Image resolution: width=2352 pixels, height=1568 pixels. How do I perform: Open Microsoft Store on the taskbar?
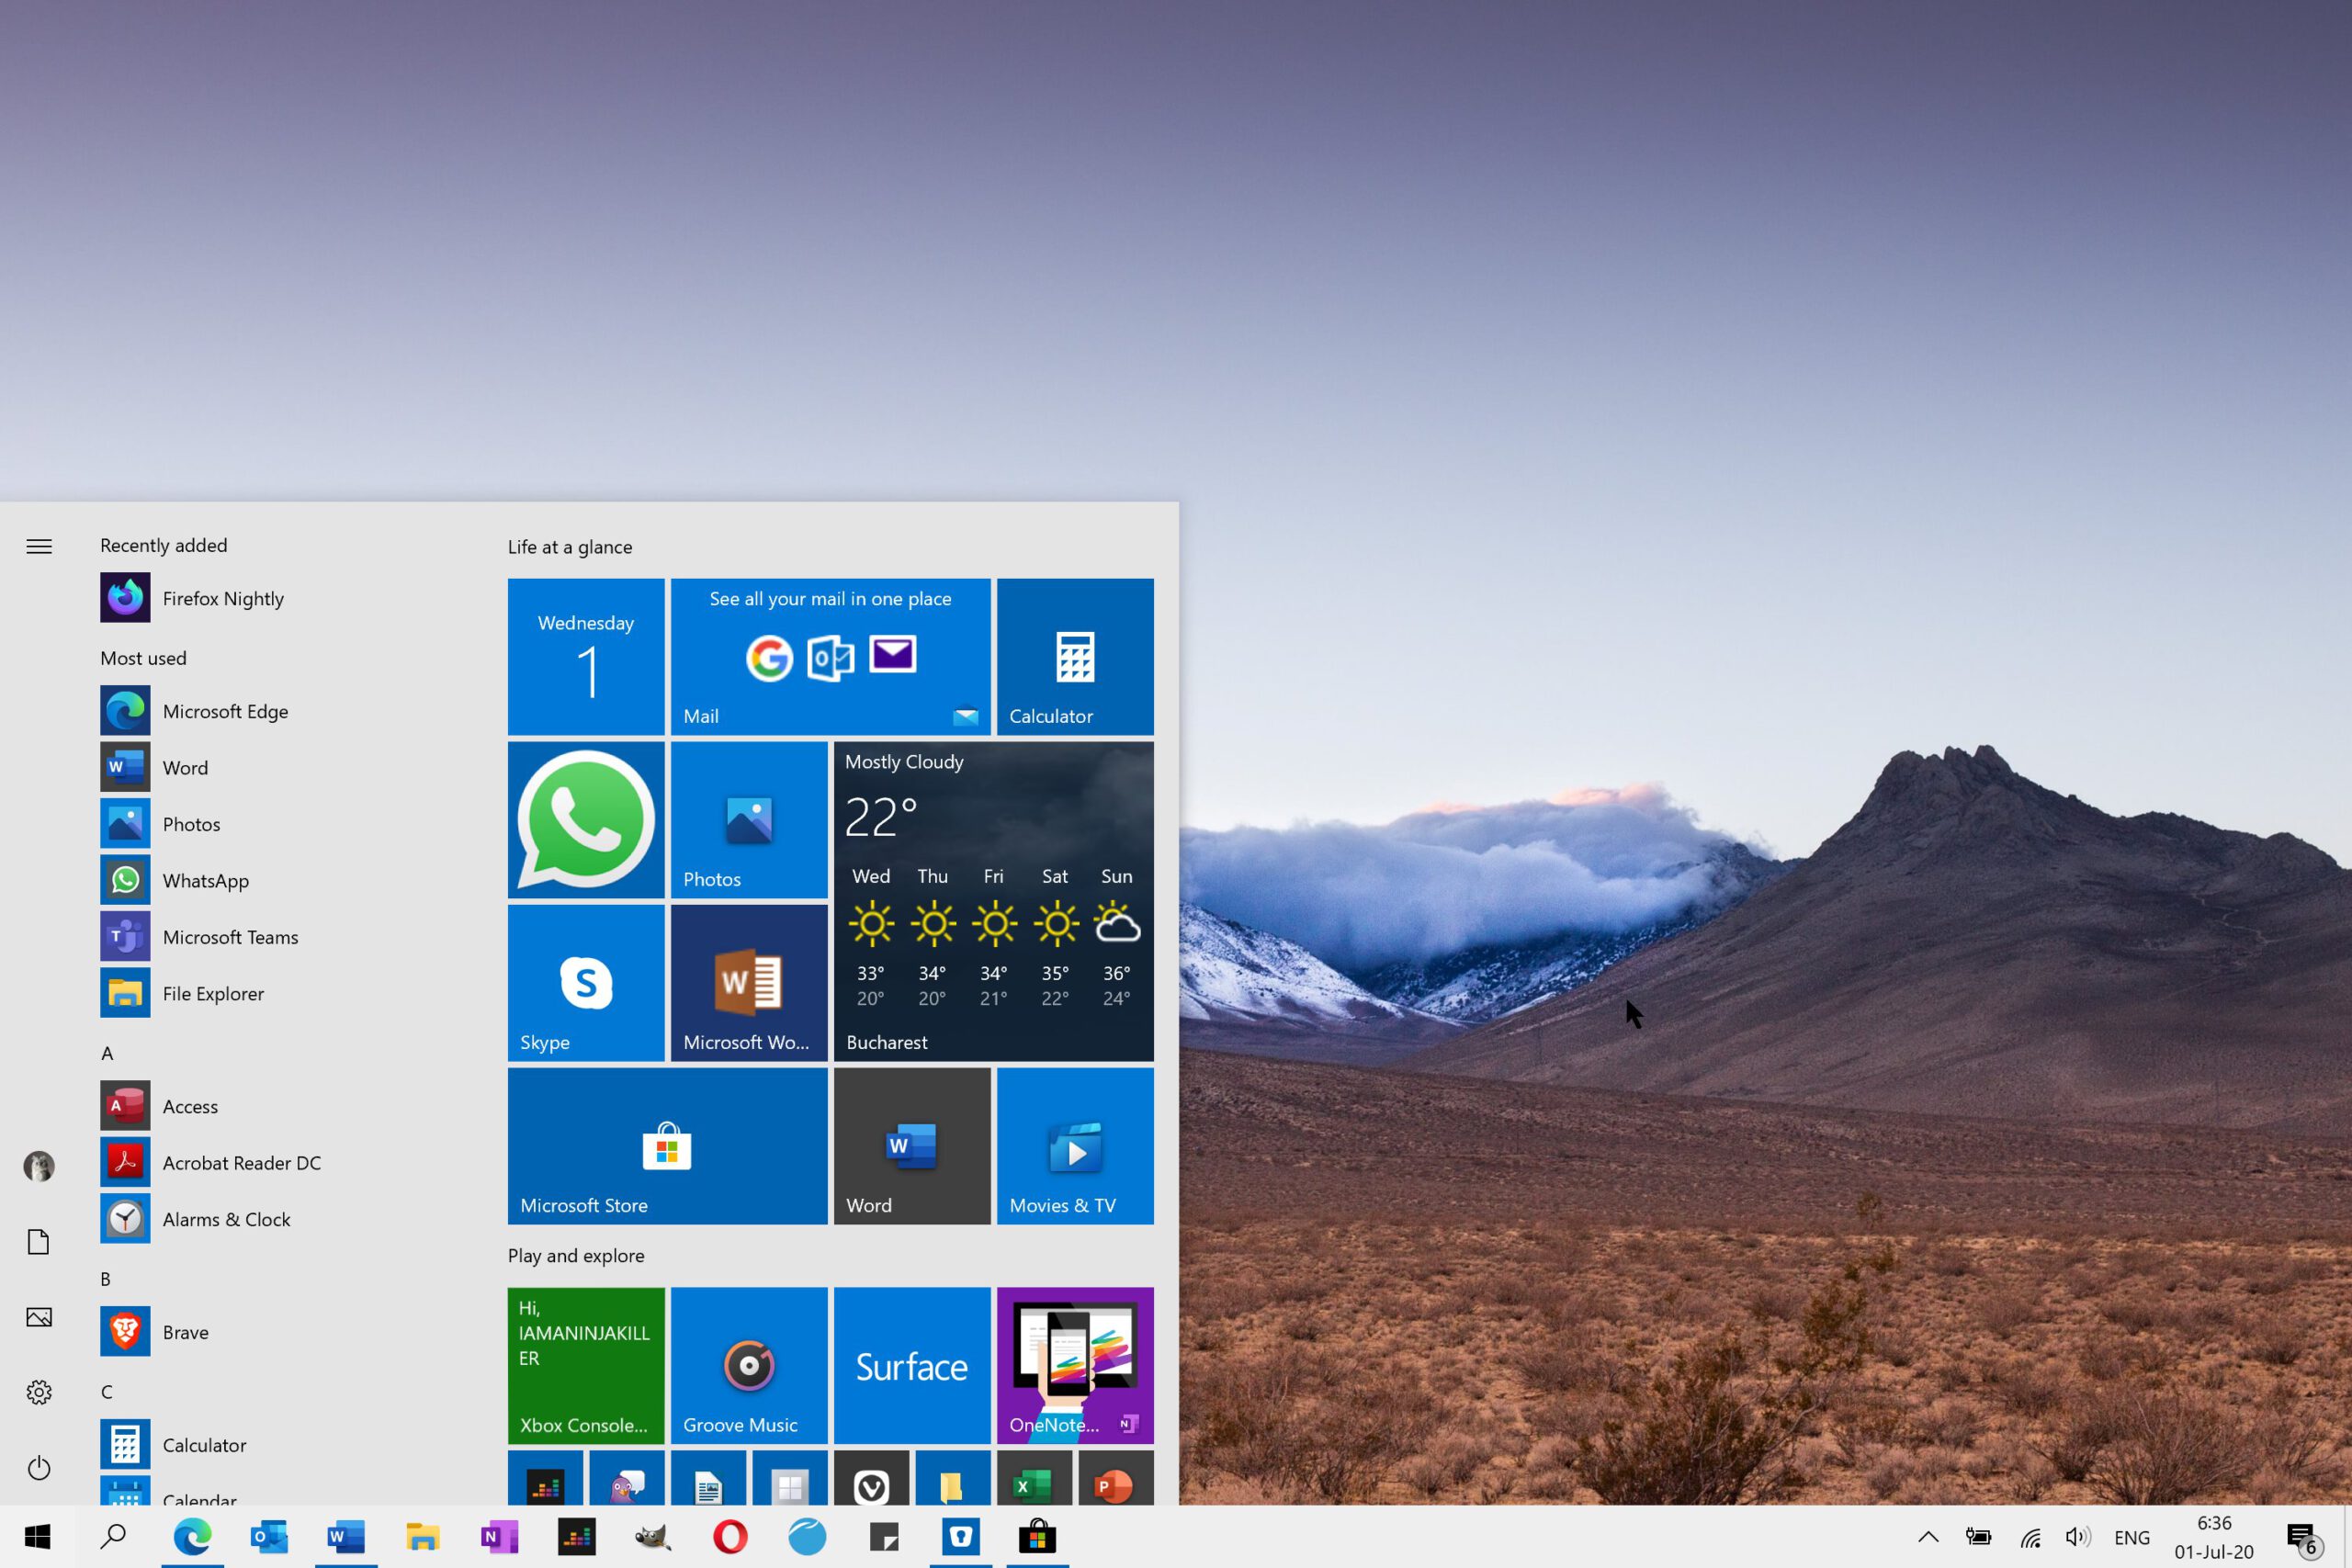pyautogui.click(x=1038, y=1537)
